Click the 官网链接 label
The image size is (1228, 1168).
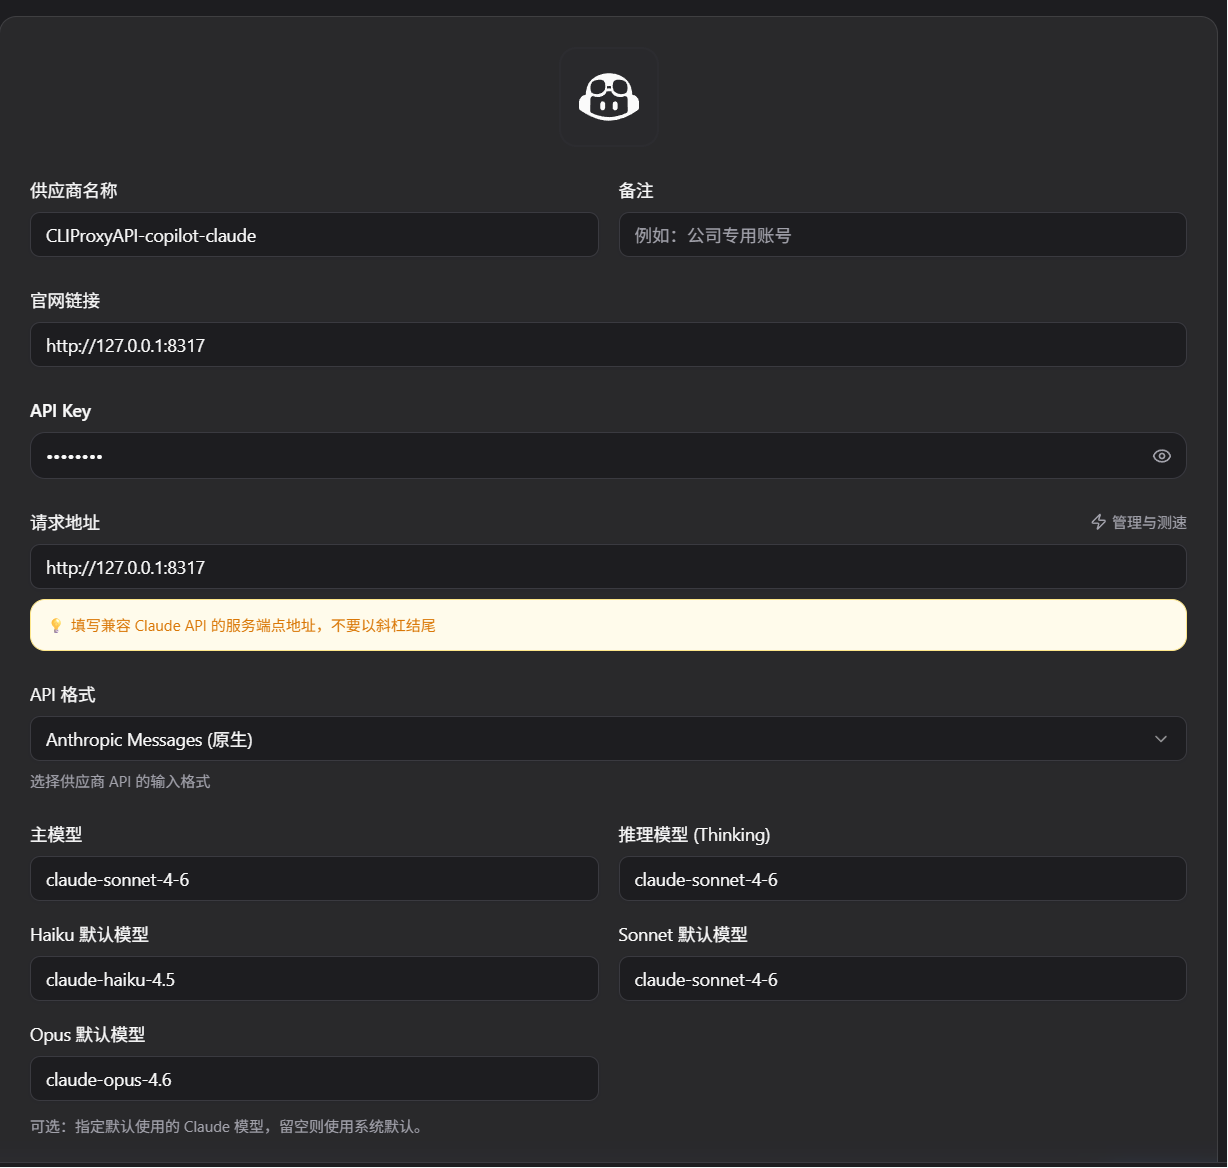point(65,301)
